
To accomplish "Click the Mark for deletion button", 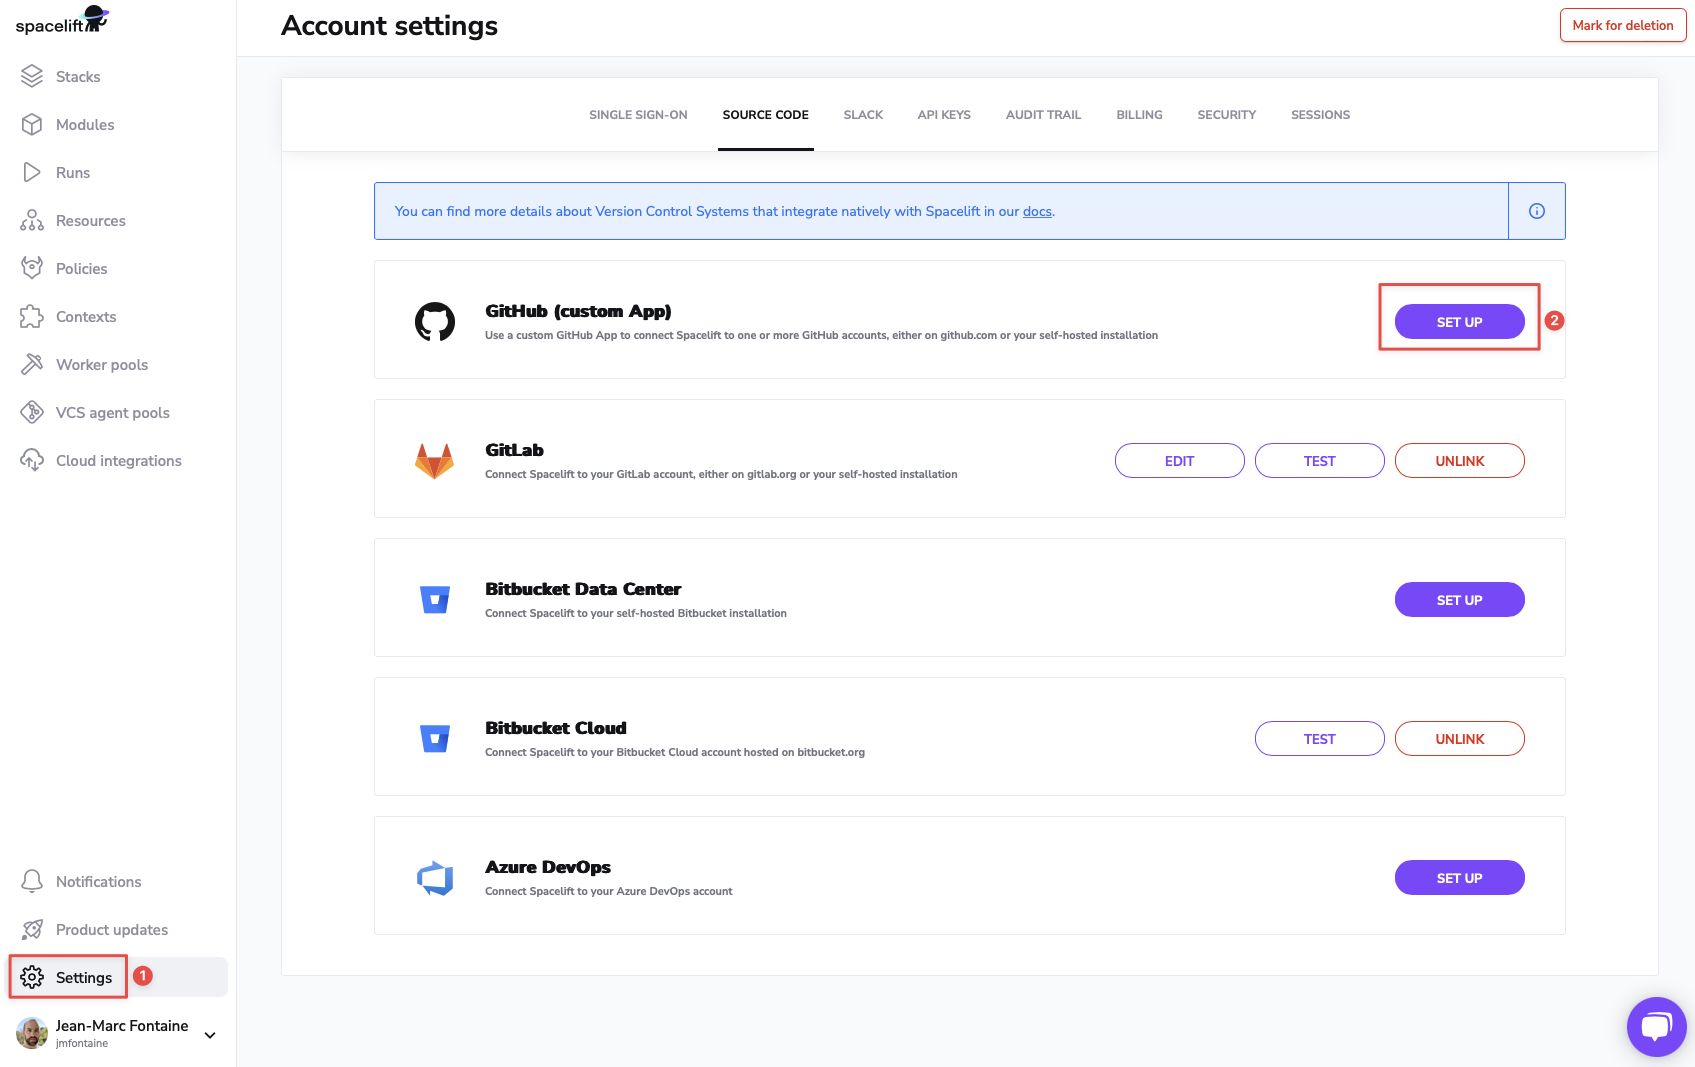I will tap(1622, 25).
